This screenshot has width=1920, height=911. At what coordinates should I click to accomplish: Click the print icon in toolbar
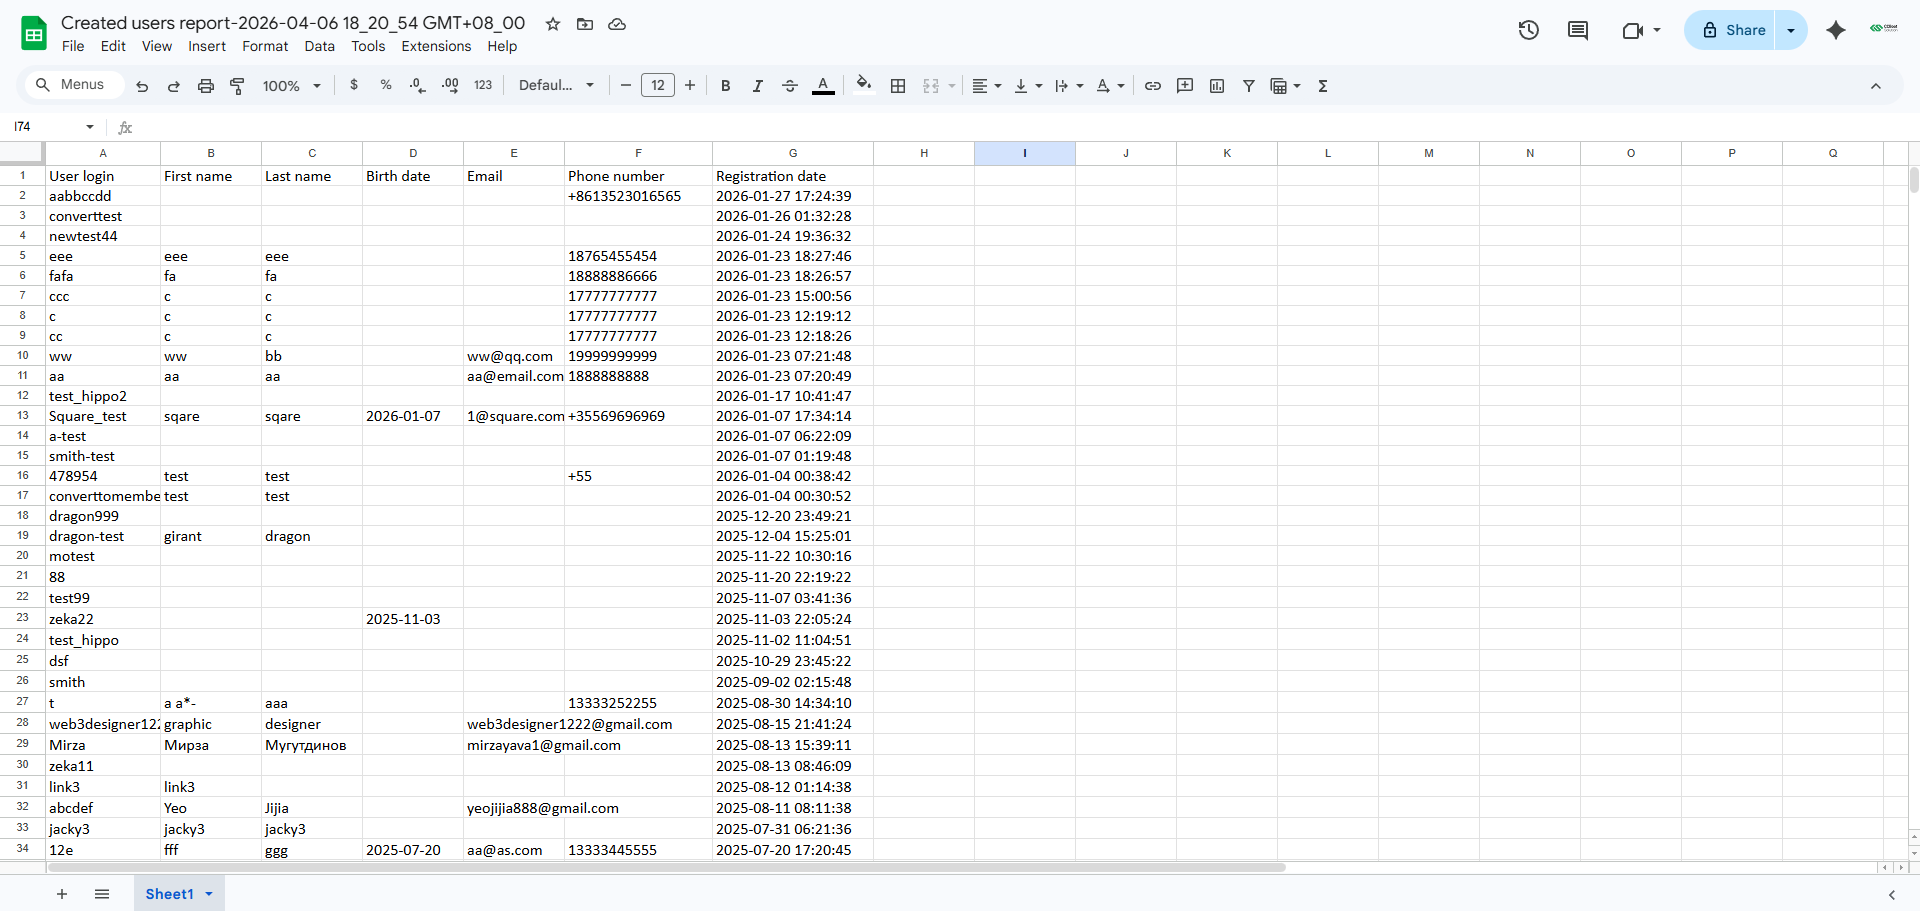click(205, 86)
